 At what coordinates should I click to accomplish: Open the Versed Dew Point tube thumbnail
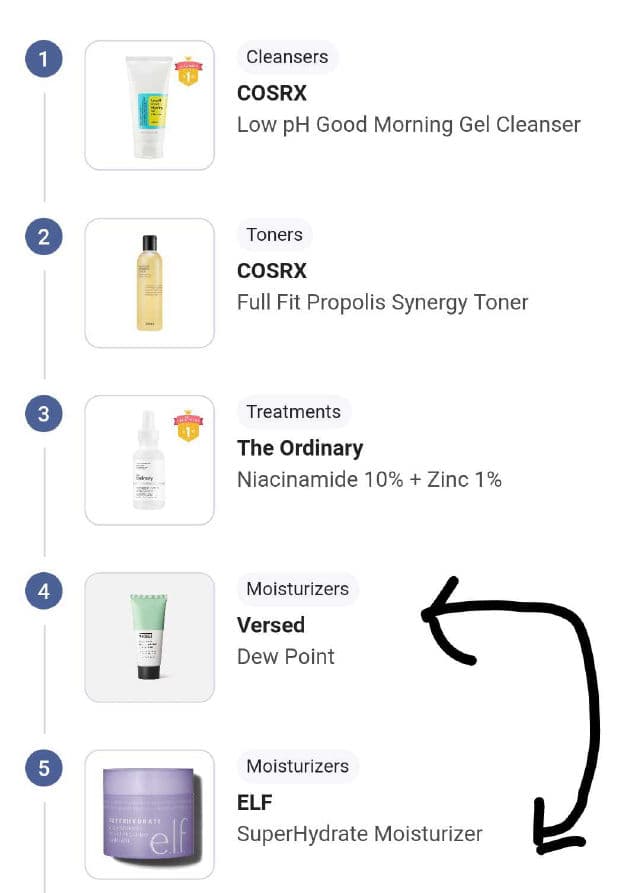[149, 637]
